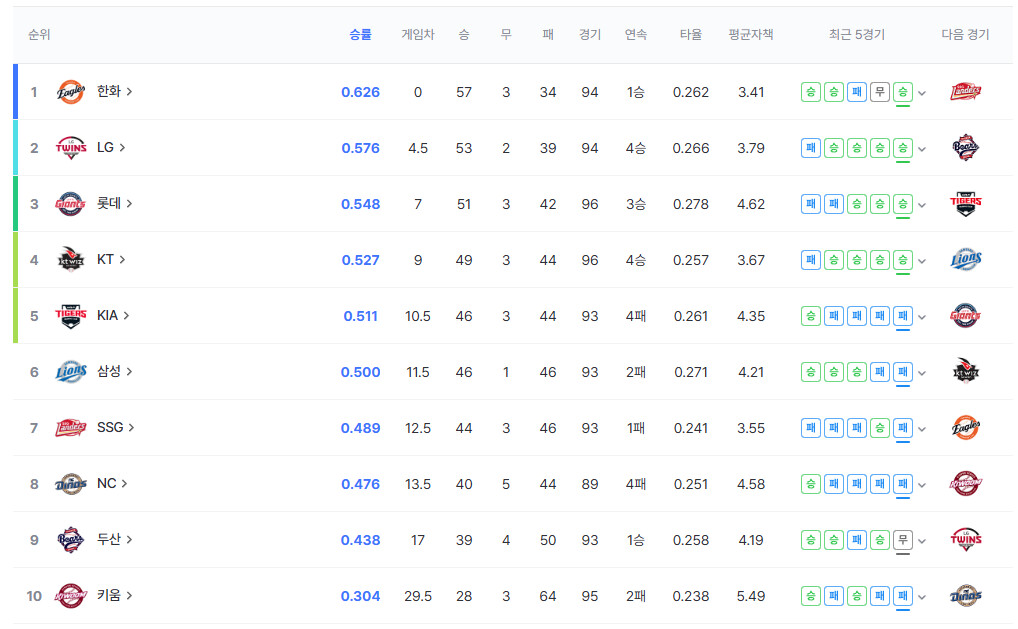Open the 한화 team link
This screenshot has width=1018, height=629.
coord(114,91)
